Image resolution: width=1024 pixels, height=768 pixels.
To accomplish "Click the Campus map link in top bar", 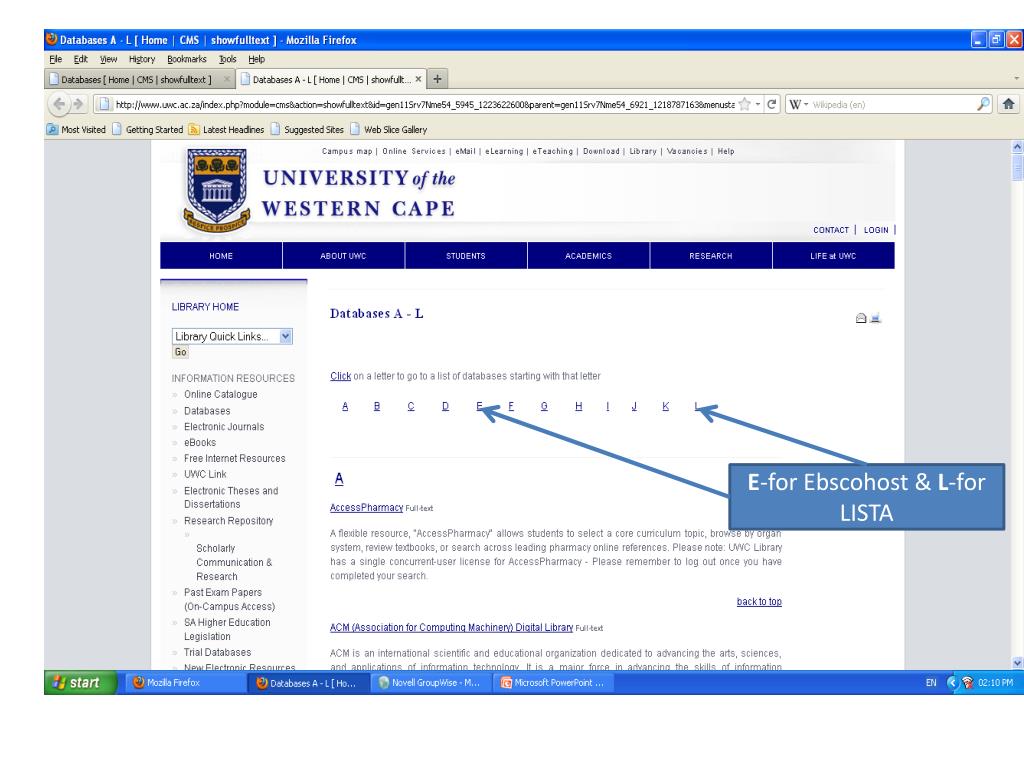I will click(x=347, y=151).
